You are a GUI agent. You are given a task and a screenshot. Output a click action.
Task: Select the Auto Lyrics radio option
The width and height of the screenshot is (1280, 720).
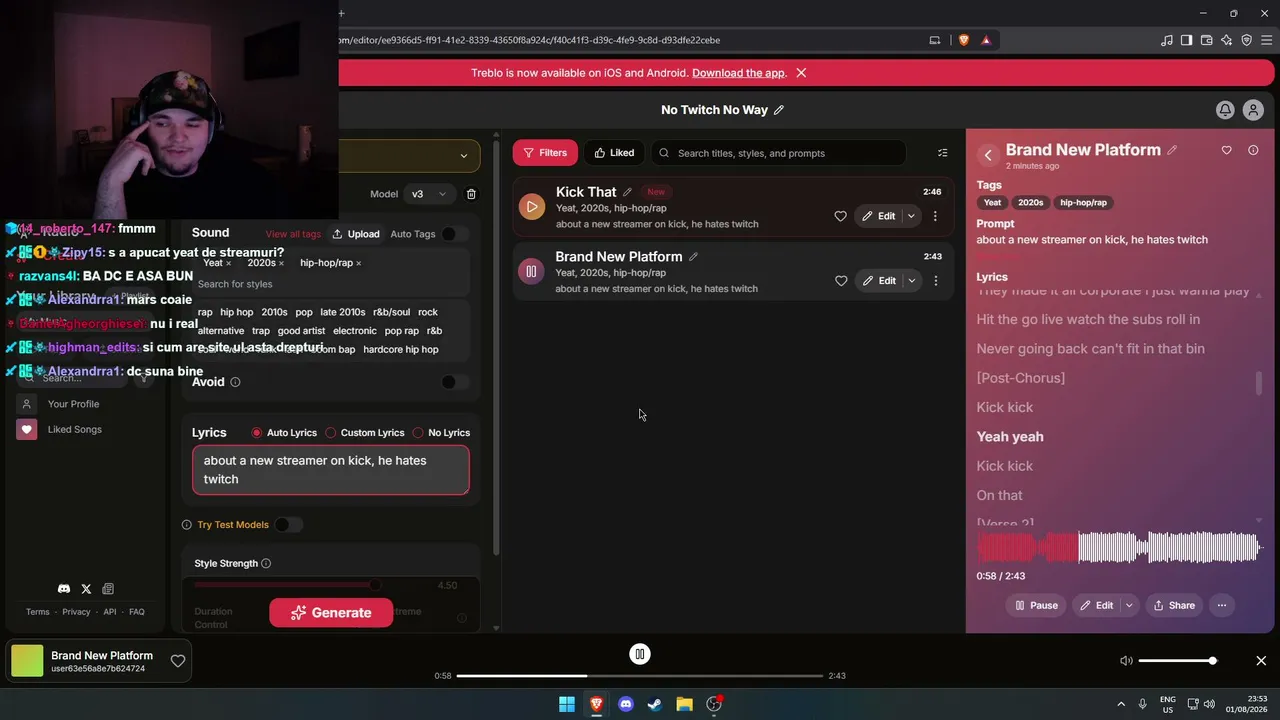coord(257,433)
